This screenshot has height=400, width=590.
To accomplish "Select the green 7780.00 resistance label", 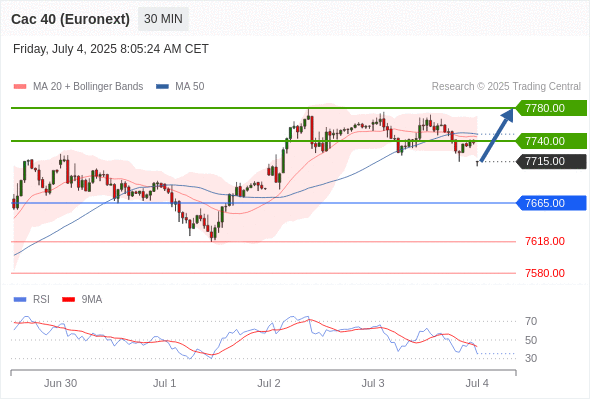I will pyautogui.click(x=551, y=108).
